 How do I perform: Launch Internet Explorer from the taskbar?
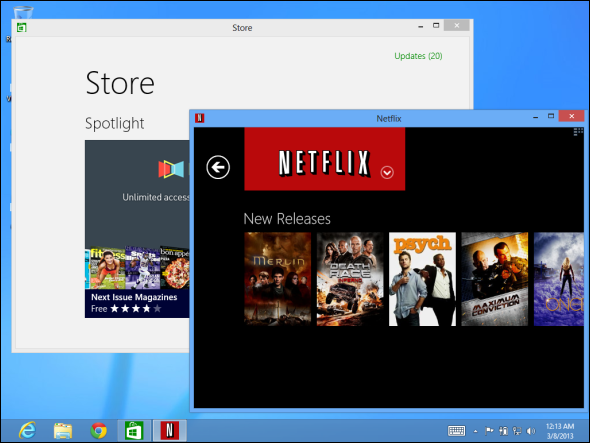point(28,431)
